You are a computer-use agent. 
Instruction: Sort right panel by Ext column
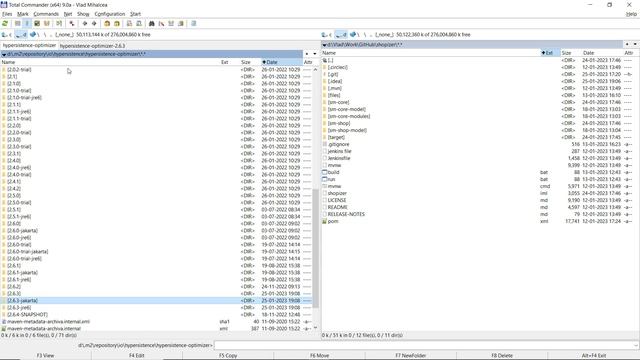coord(549,53)
